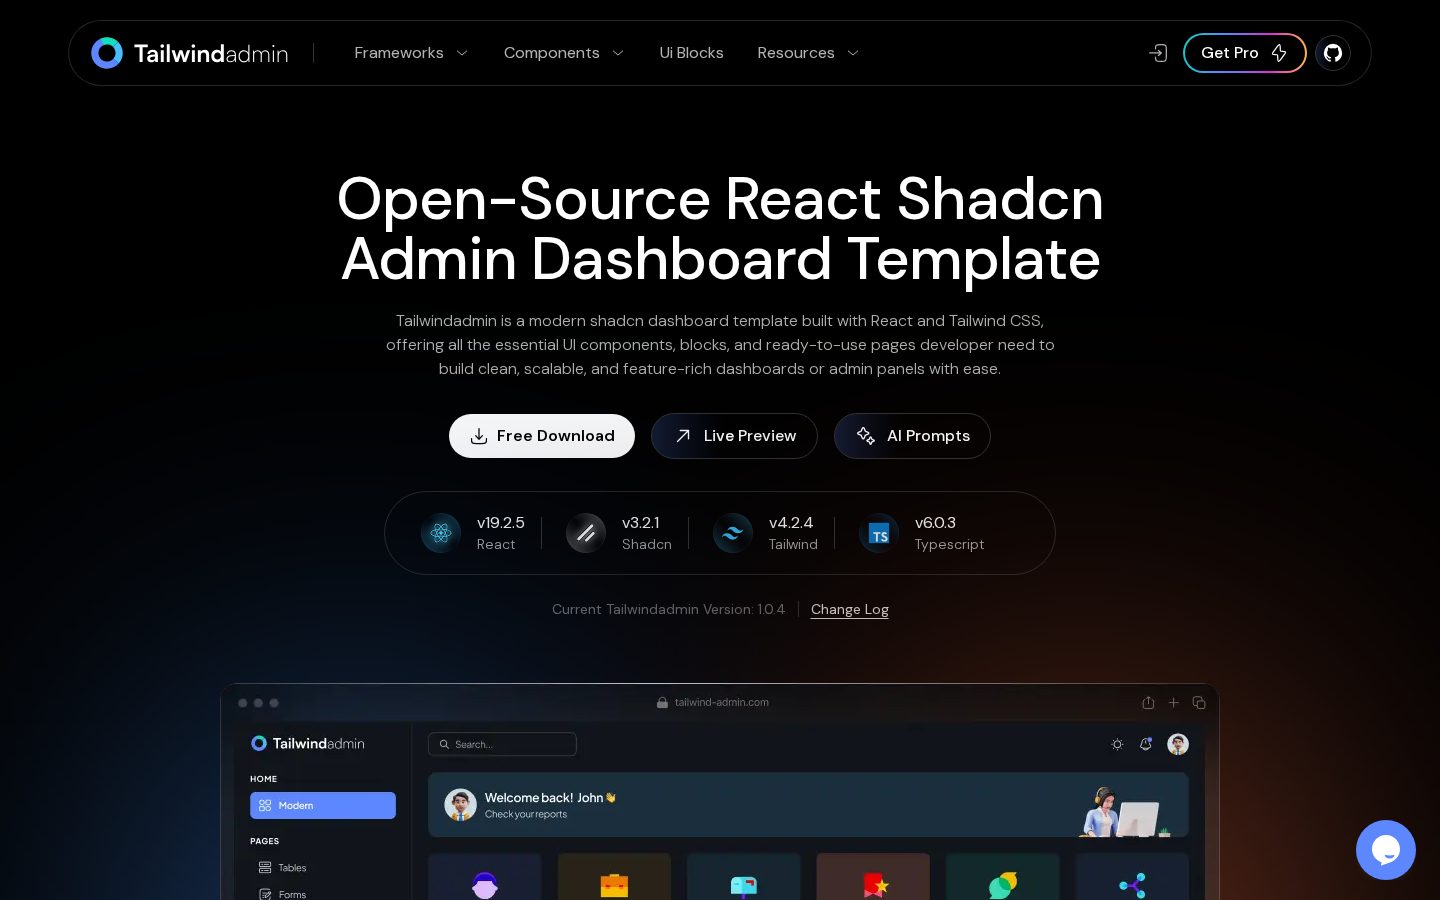Click the Shadcn logo icon
Image resolution: width=1440 pixels, height=900 pixels.
coord(586,533)
